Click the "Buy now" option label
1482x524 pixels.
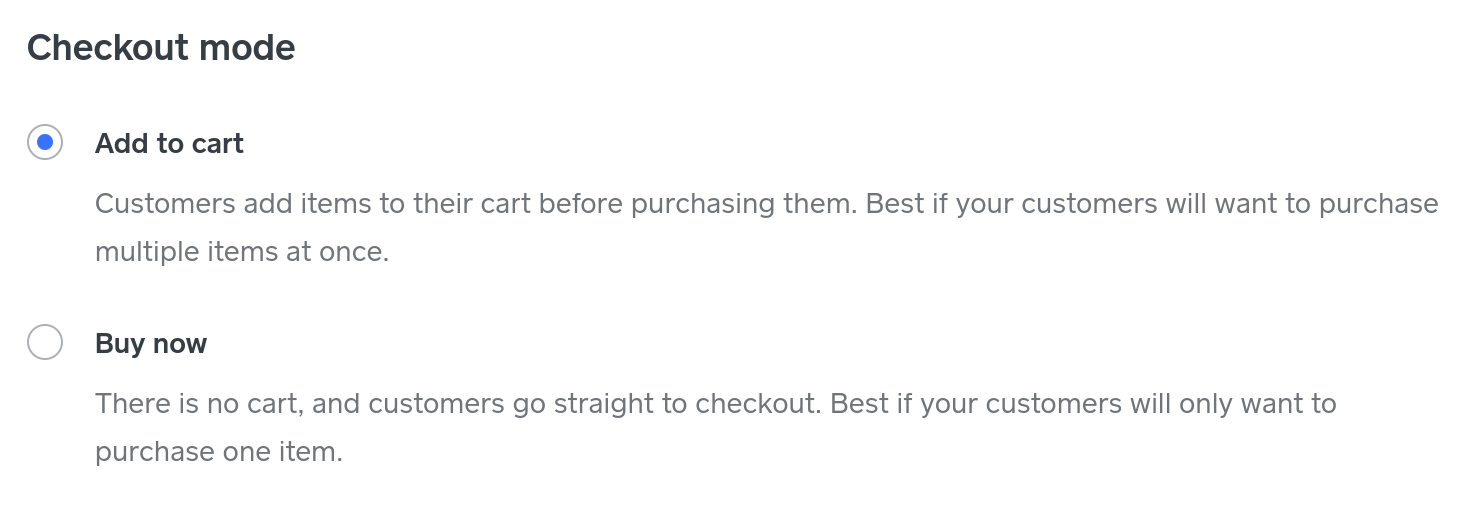(x=151, y=344)
